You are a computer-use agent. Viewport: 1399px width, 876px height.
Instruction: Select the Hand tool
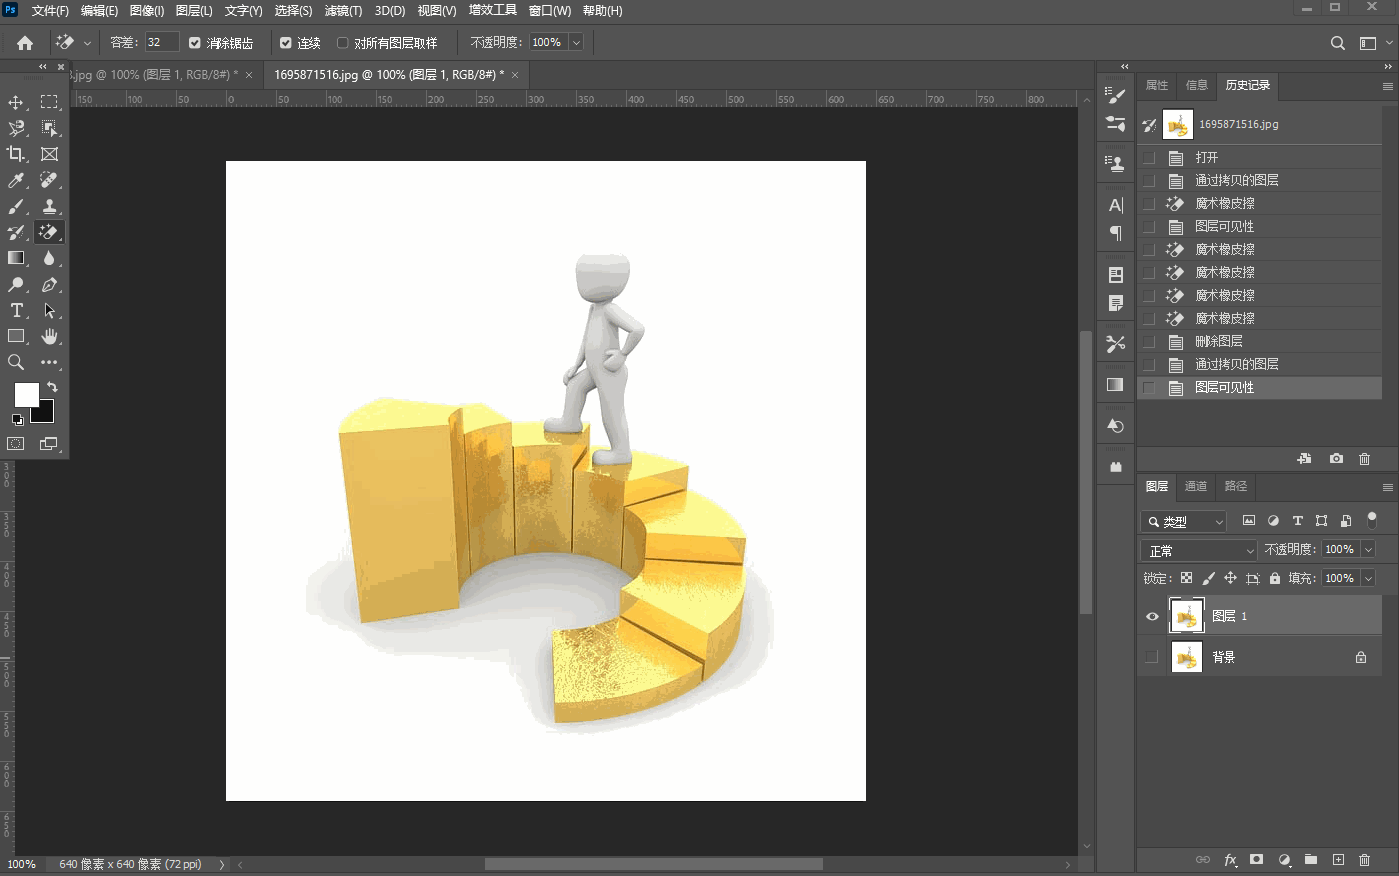(49, 336)
